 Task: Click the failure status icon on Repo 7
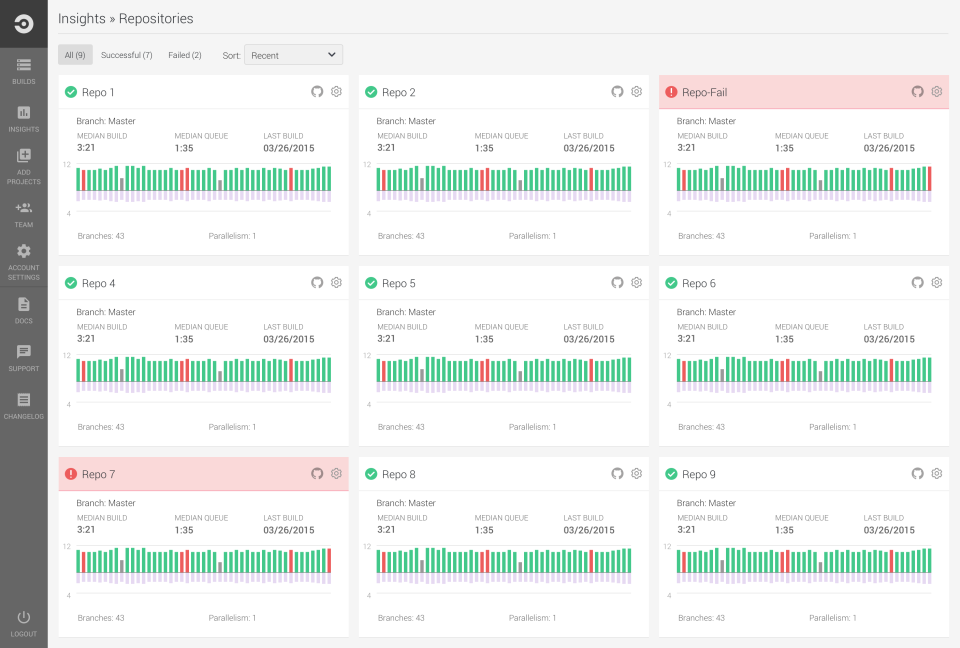(71, 474)
